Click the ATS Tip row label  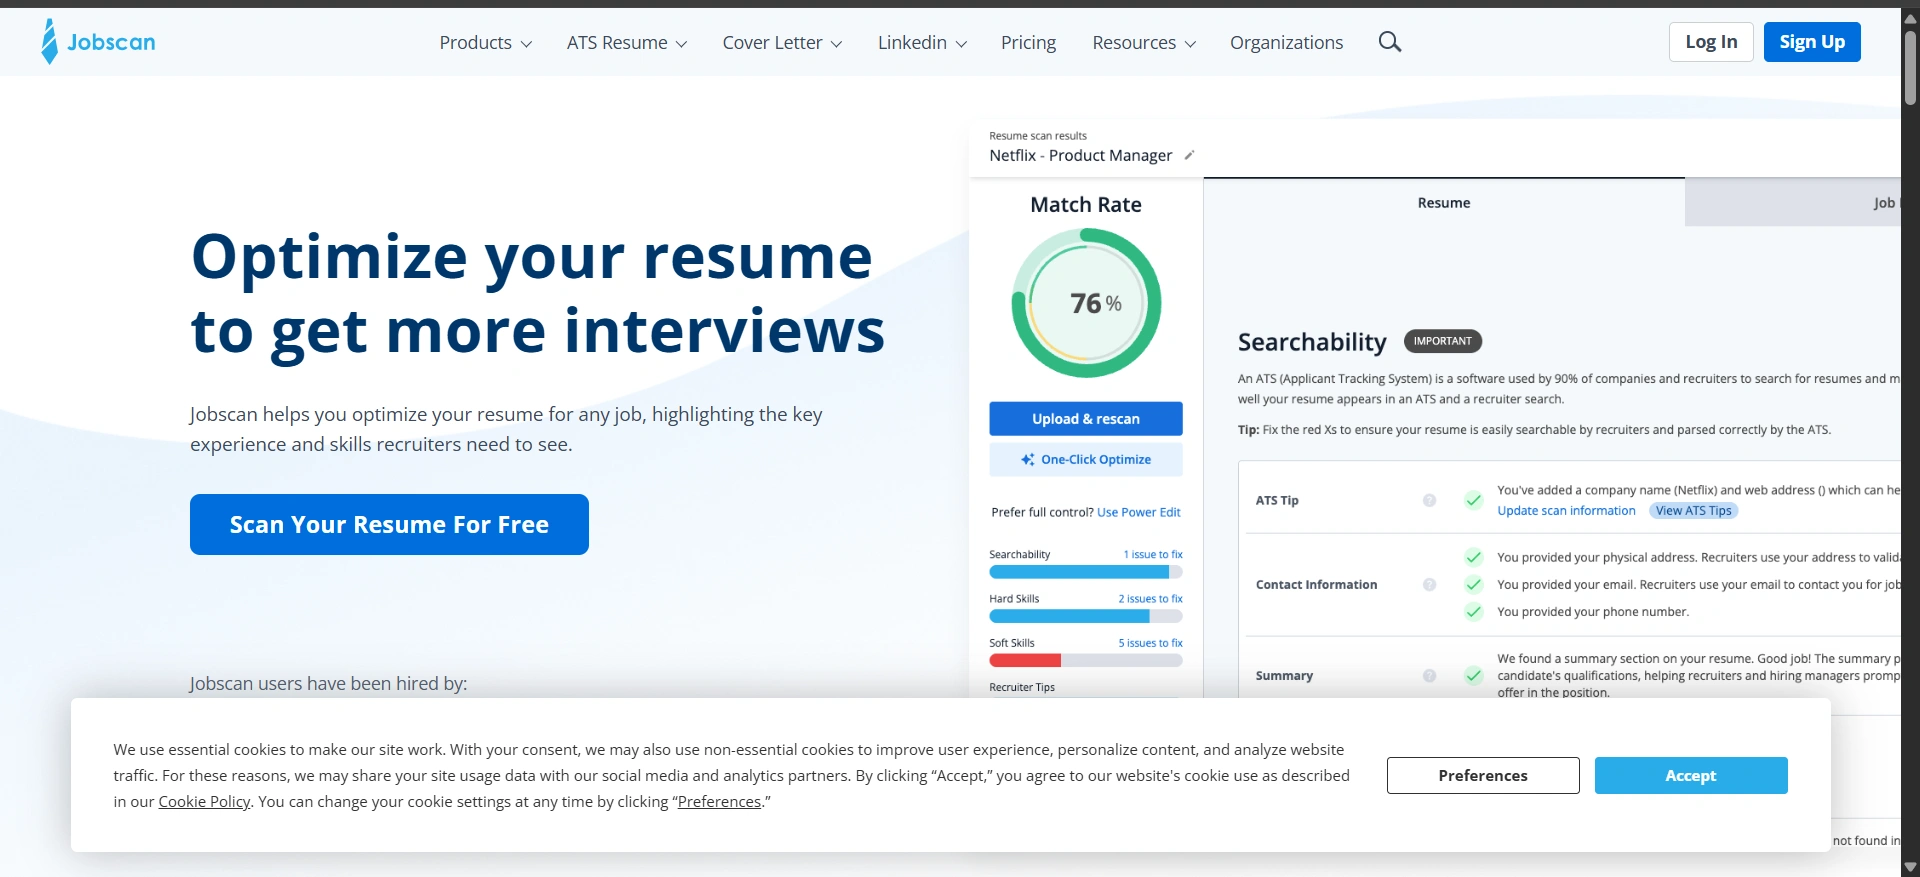coord(1277,500)
